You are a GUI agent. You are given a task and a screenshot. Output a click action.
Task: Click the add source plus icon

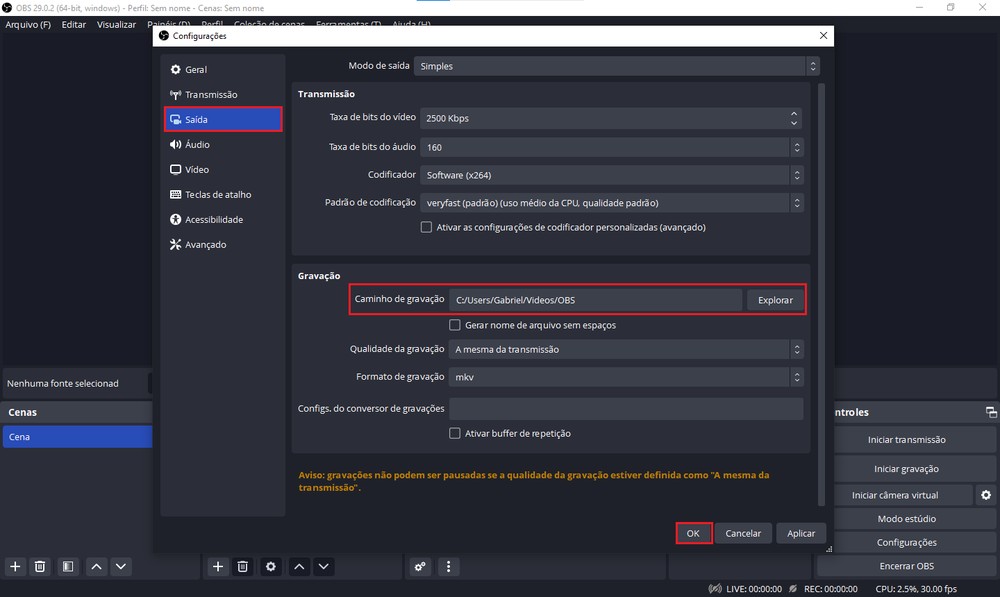coord(218,566)
